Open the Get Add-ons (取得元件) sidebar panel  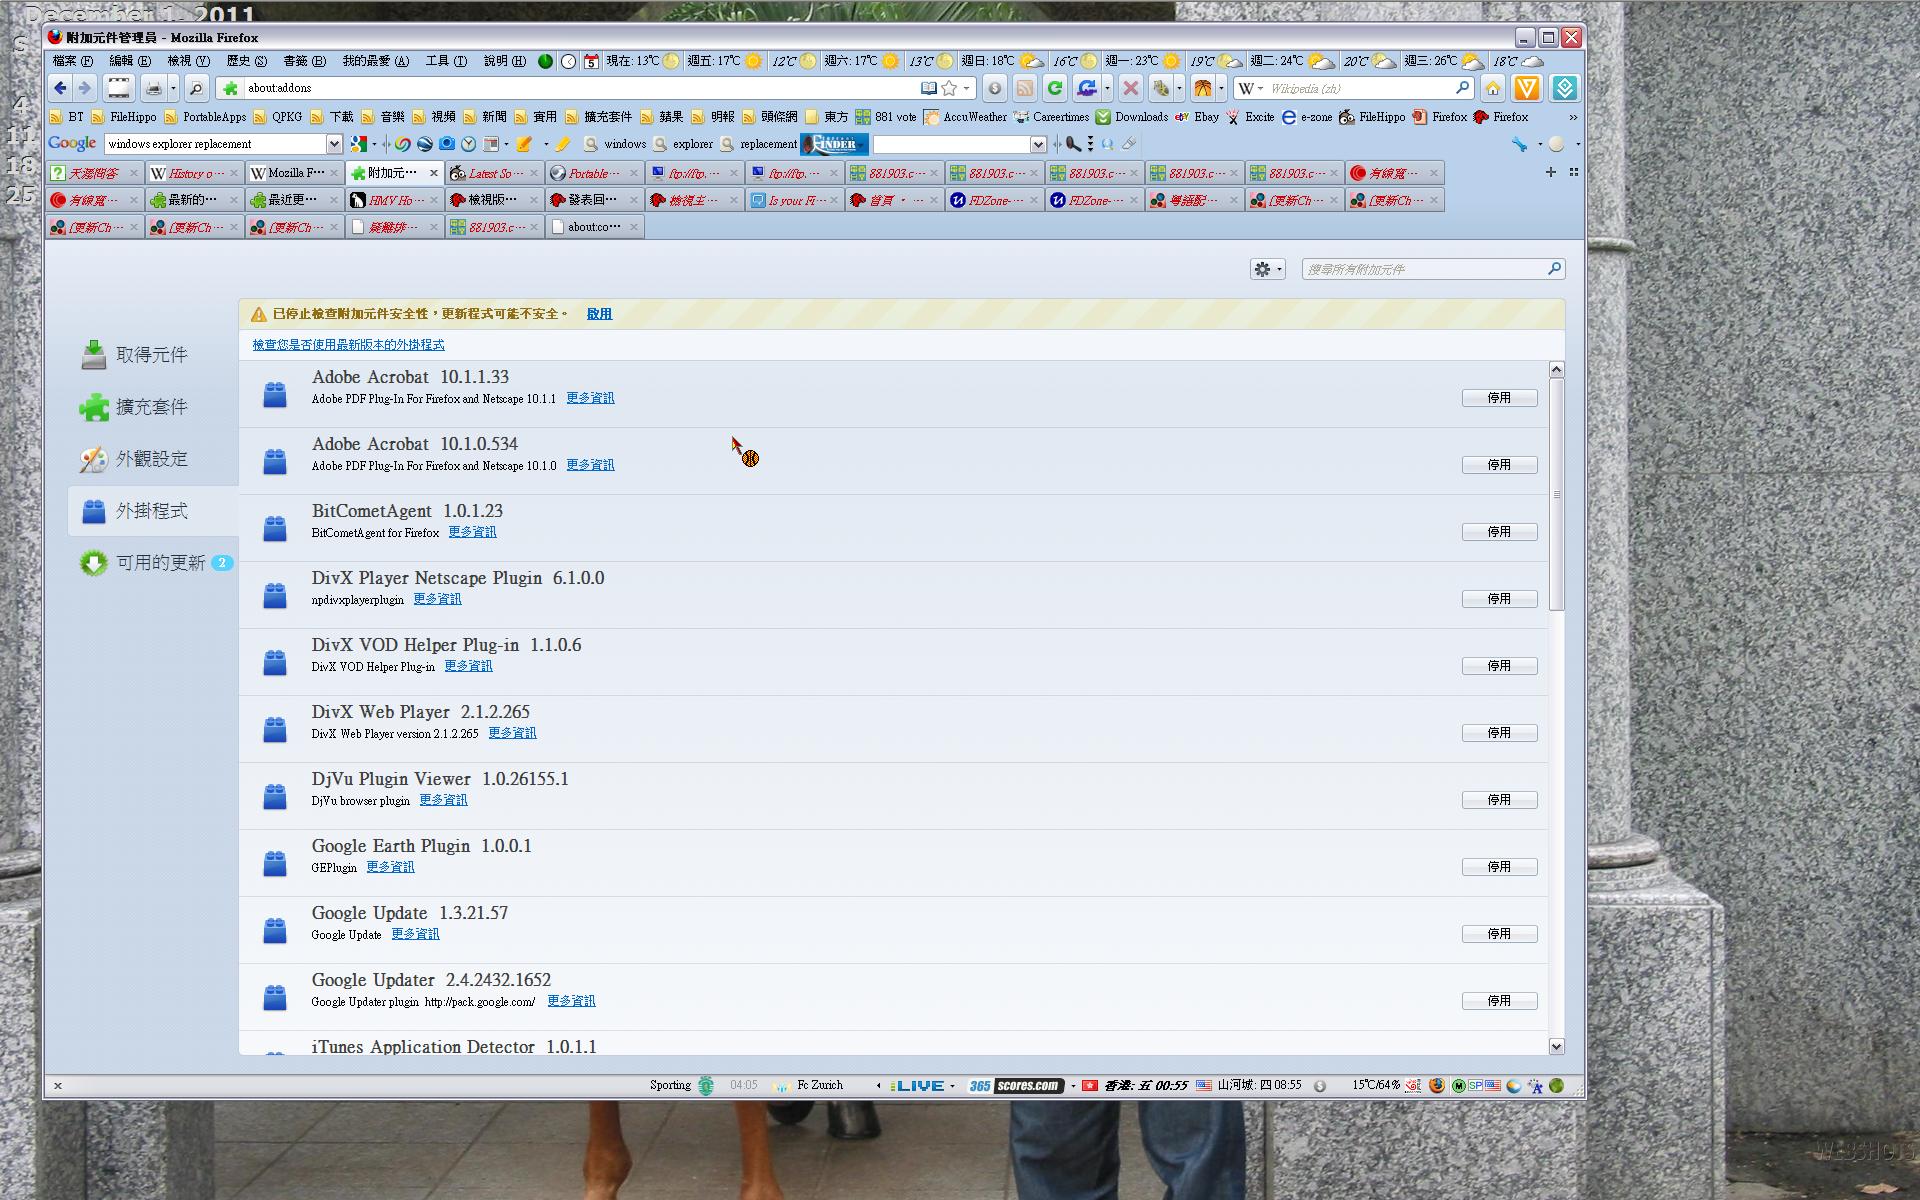[x=152, y=355]
